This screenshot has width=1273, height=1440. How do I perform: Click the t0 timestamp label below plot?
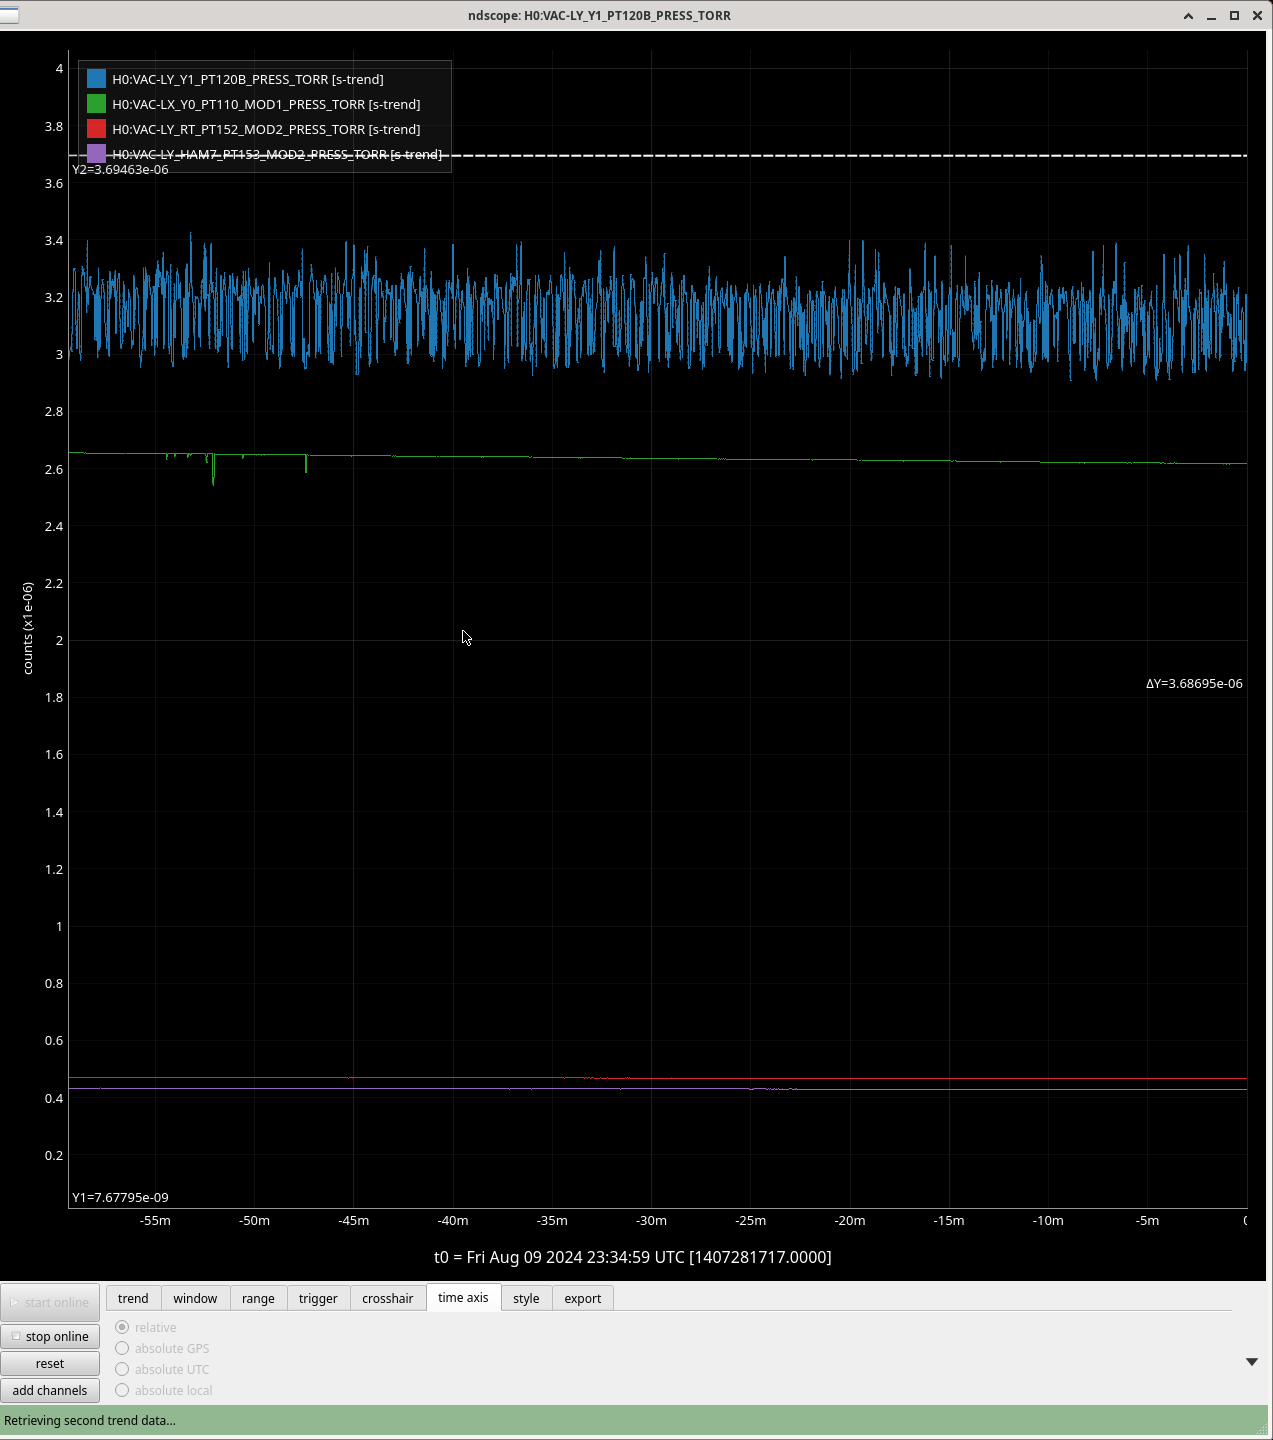pos(633,1257)
